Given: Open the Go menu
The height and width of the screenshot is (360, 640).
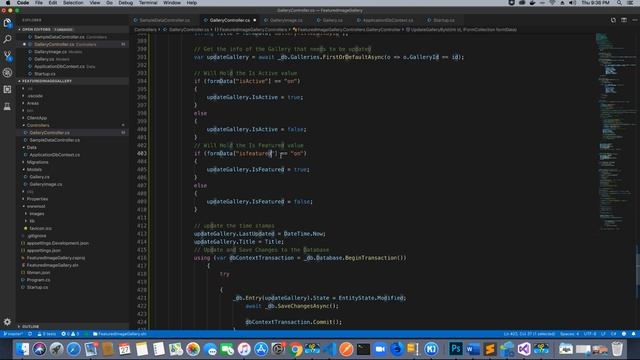Looking at the screenshot, I should 109,3.
